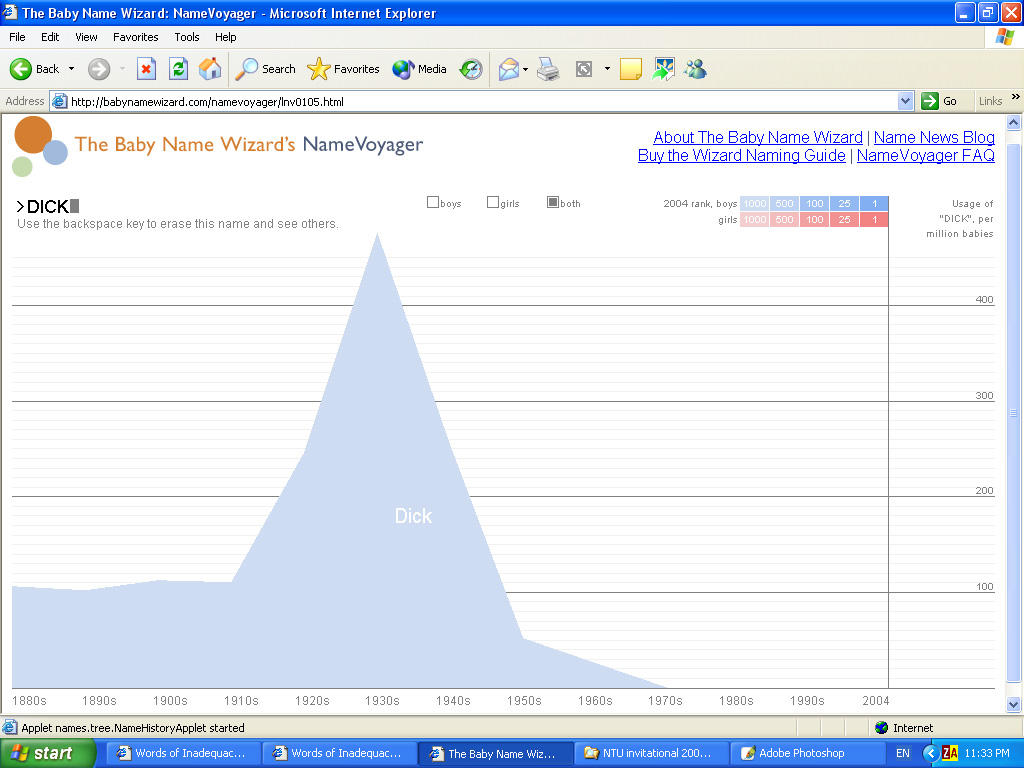Open the View menu
Image resolution: width=1024 pixels, height=768 pixels.
(x=86, y=37)
